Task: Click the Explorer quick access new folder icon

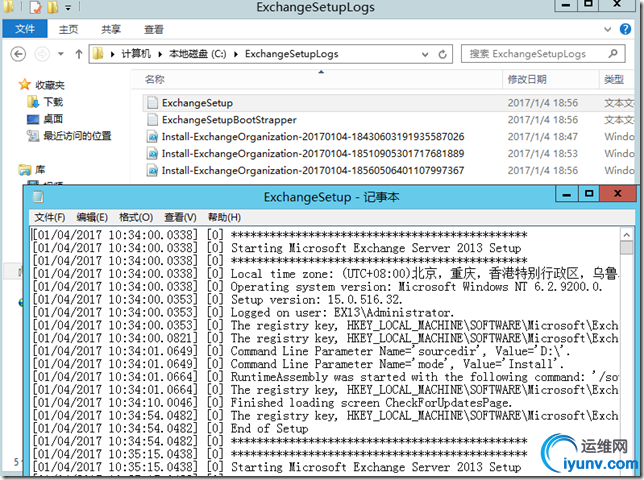Action: click(53, 7)
